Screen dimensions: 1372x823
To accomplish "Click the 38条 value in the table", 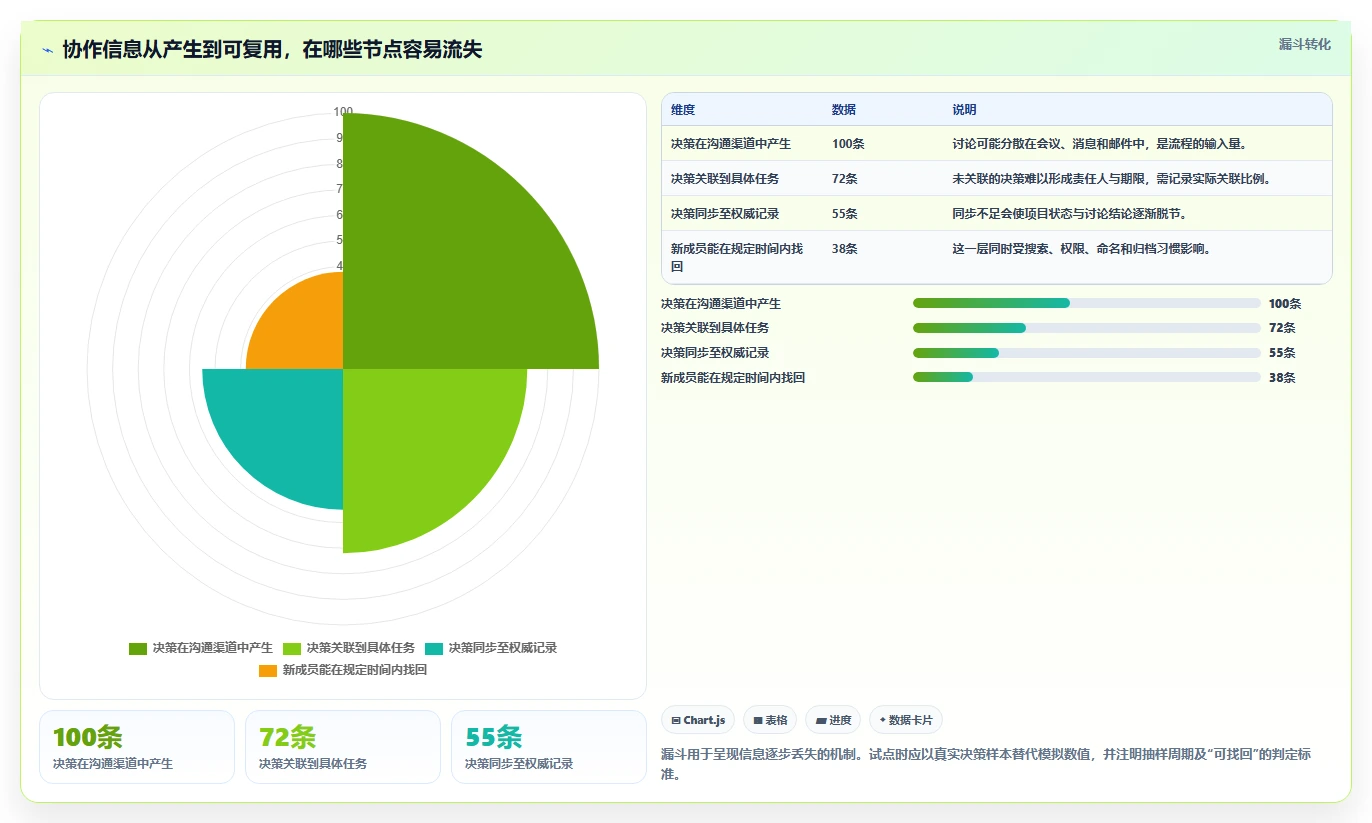I will point(845,249).
